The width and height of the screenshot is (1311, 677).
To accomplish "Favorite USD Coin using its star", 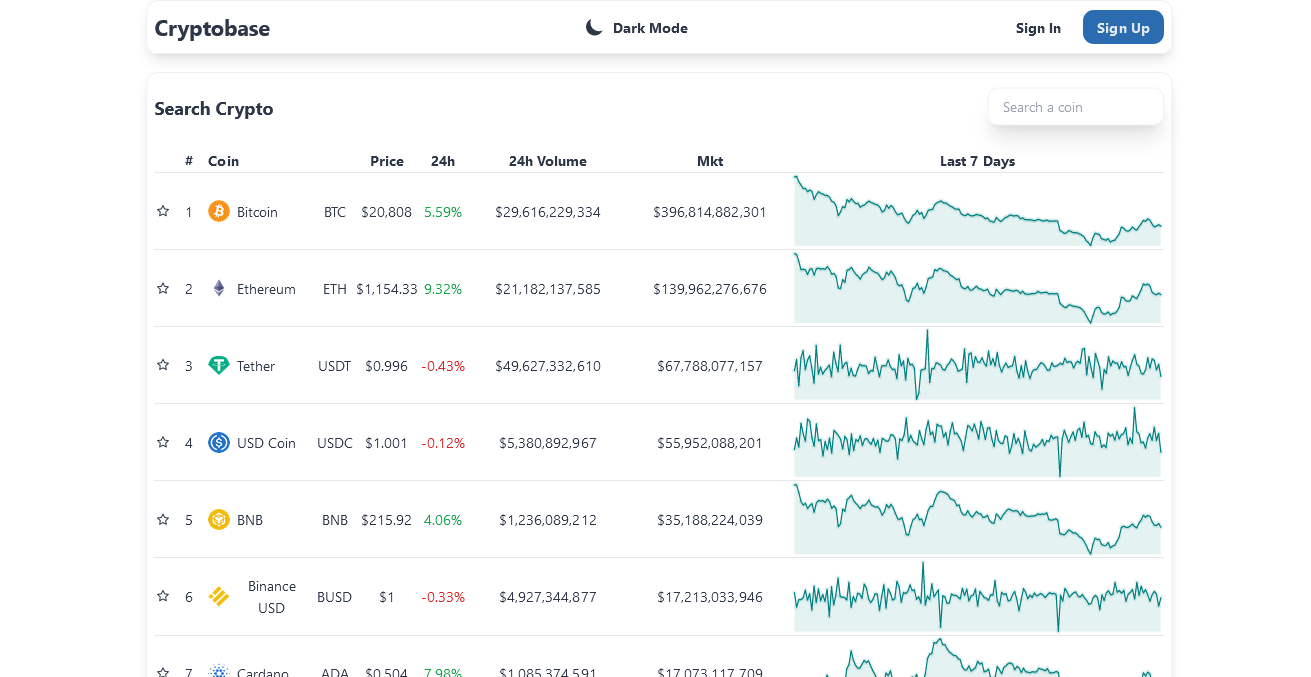I will (163, 442).
